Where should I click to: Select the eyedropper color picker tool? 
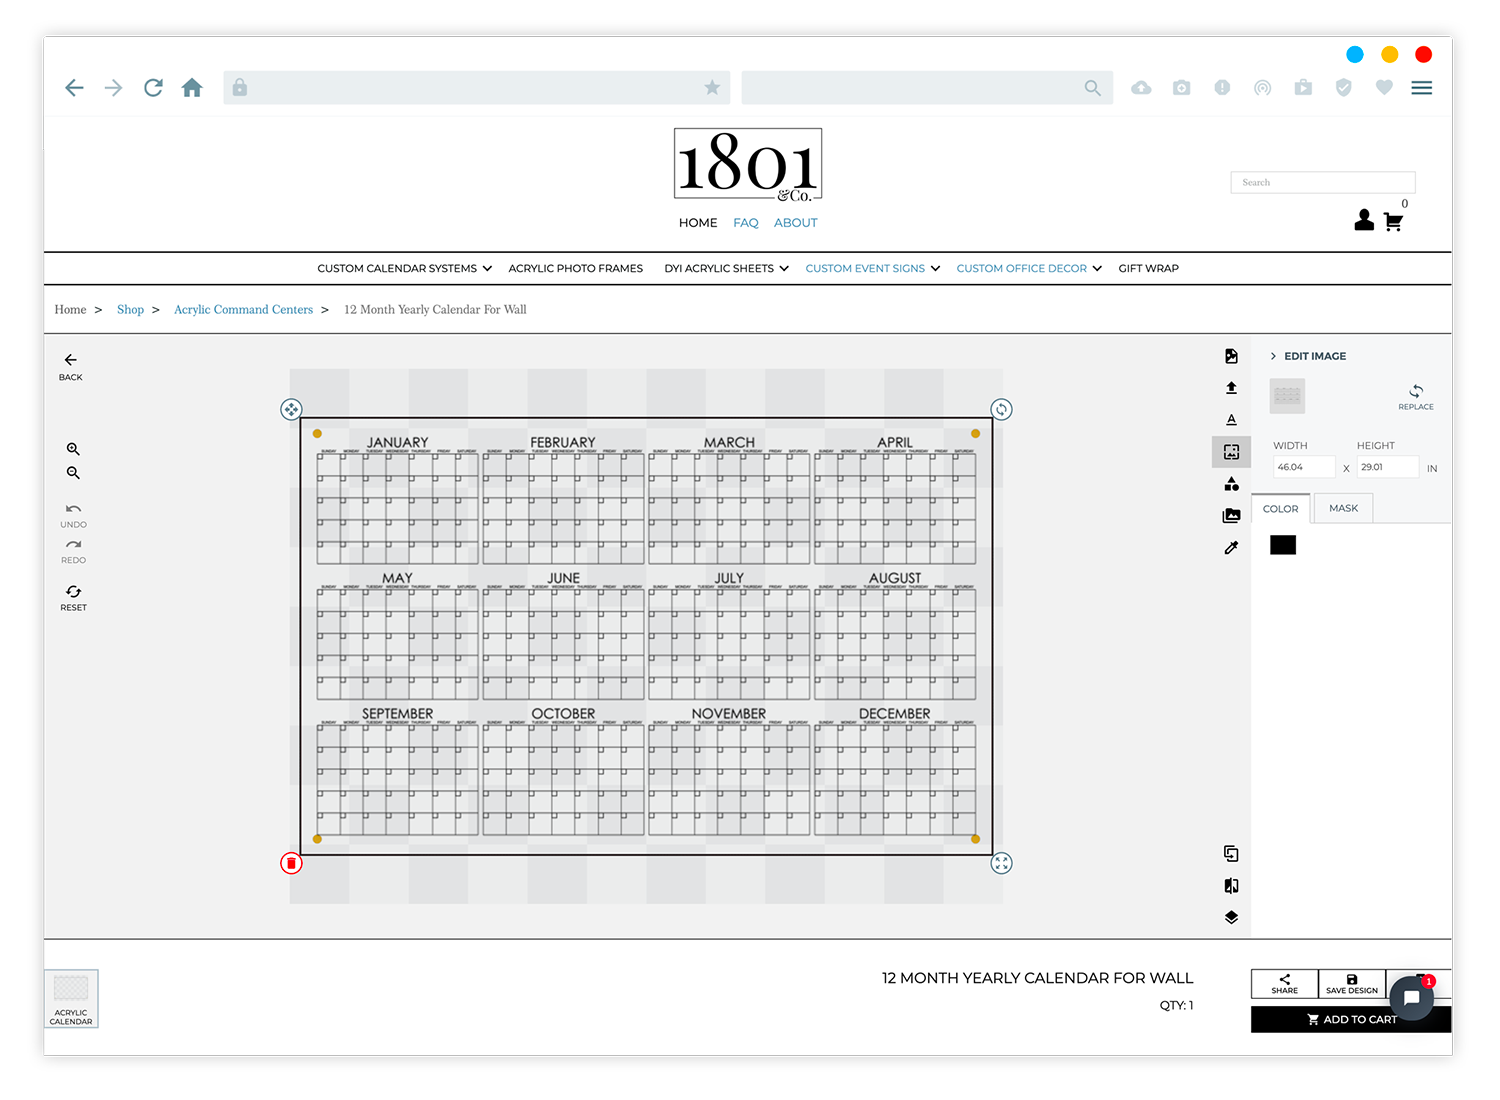[1231, 548]
